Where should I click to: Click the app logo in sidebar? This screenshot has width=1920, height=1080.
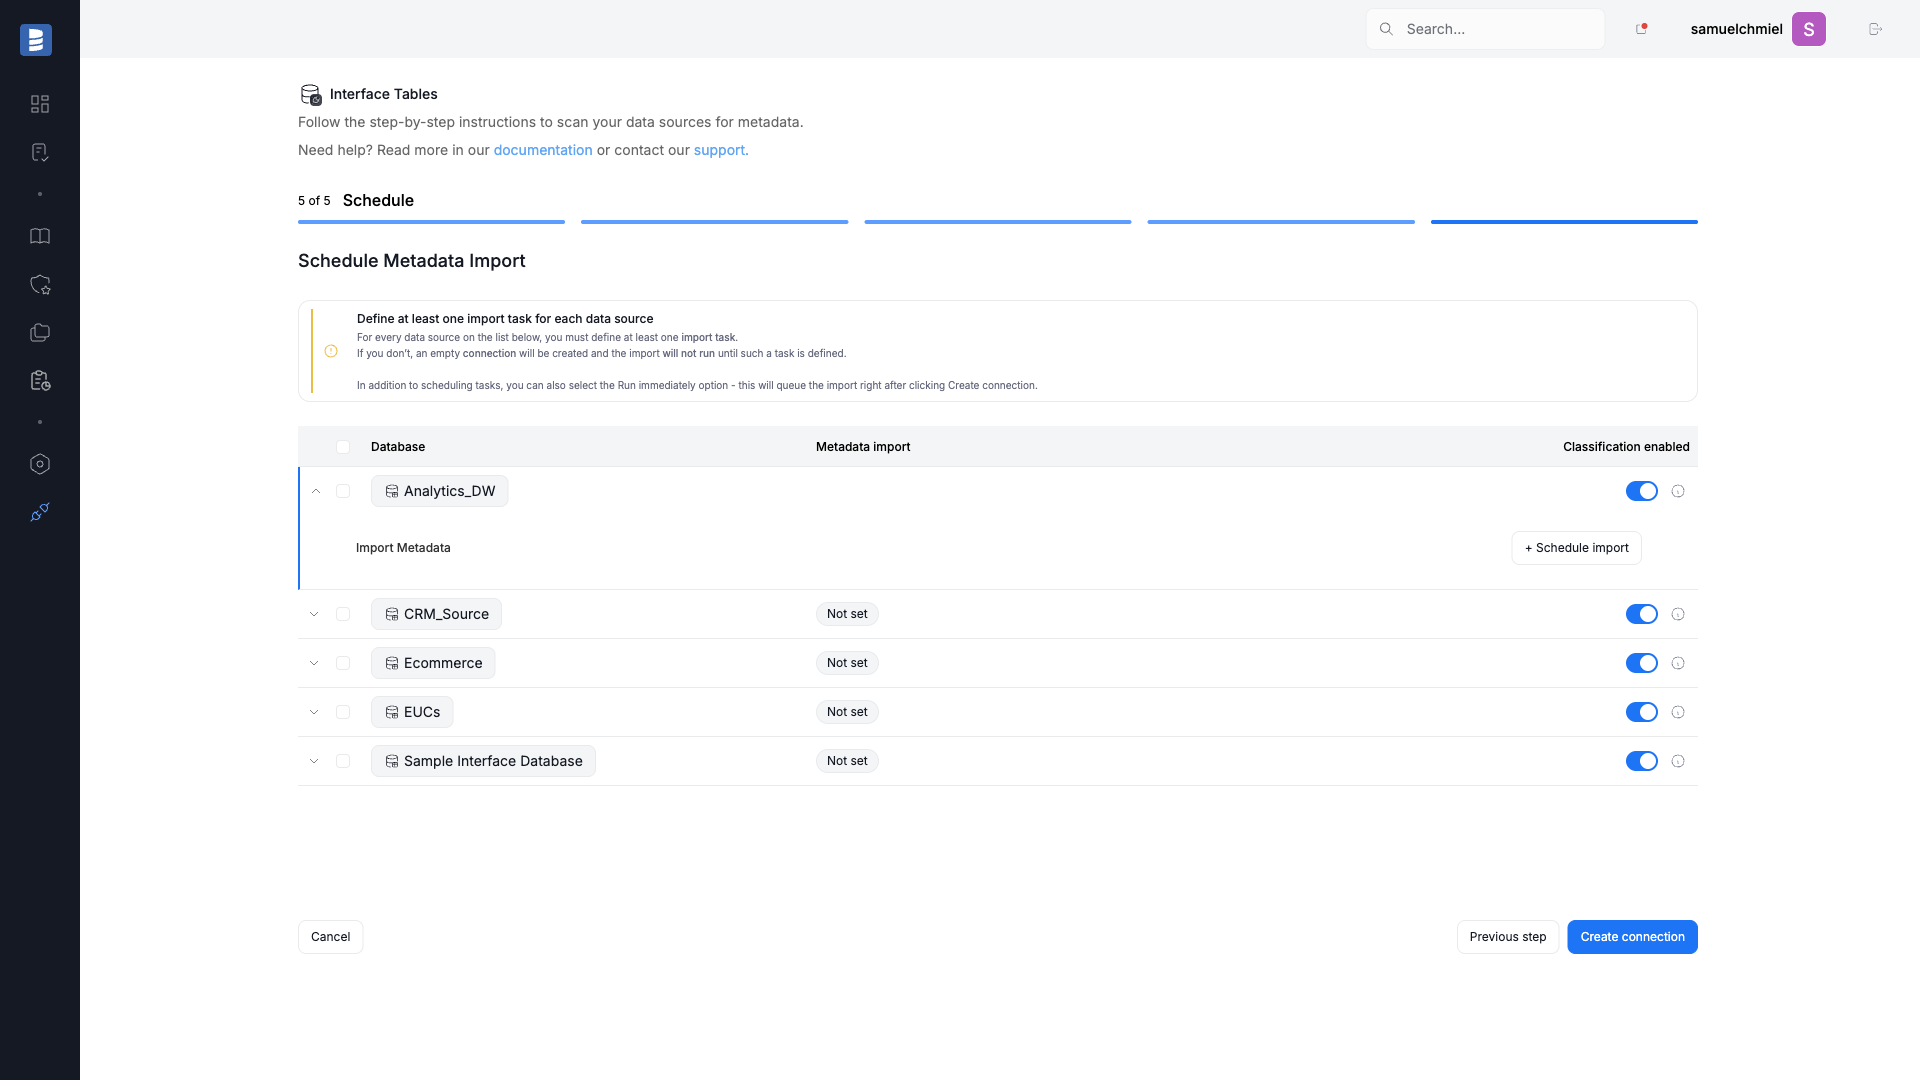click(36, 40)
